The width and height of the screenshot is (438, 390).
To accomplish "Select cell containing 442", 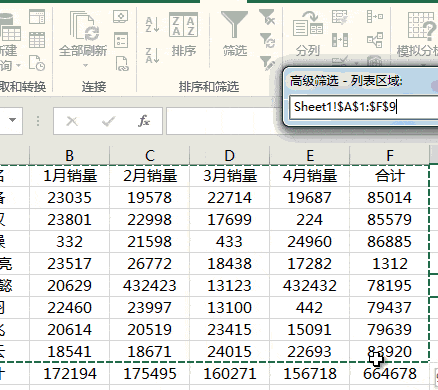I will pos(310,308).
